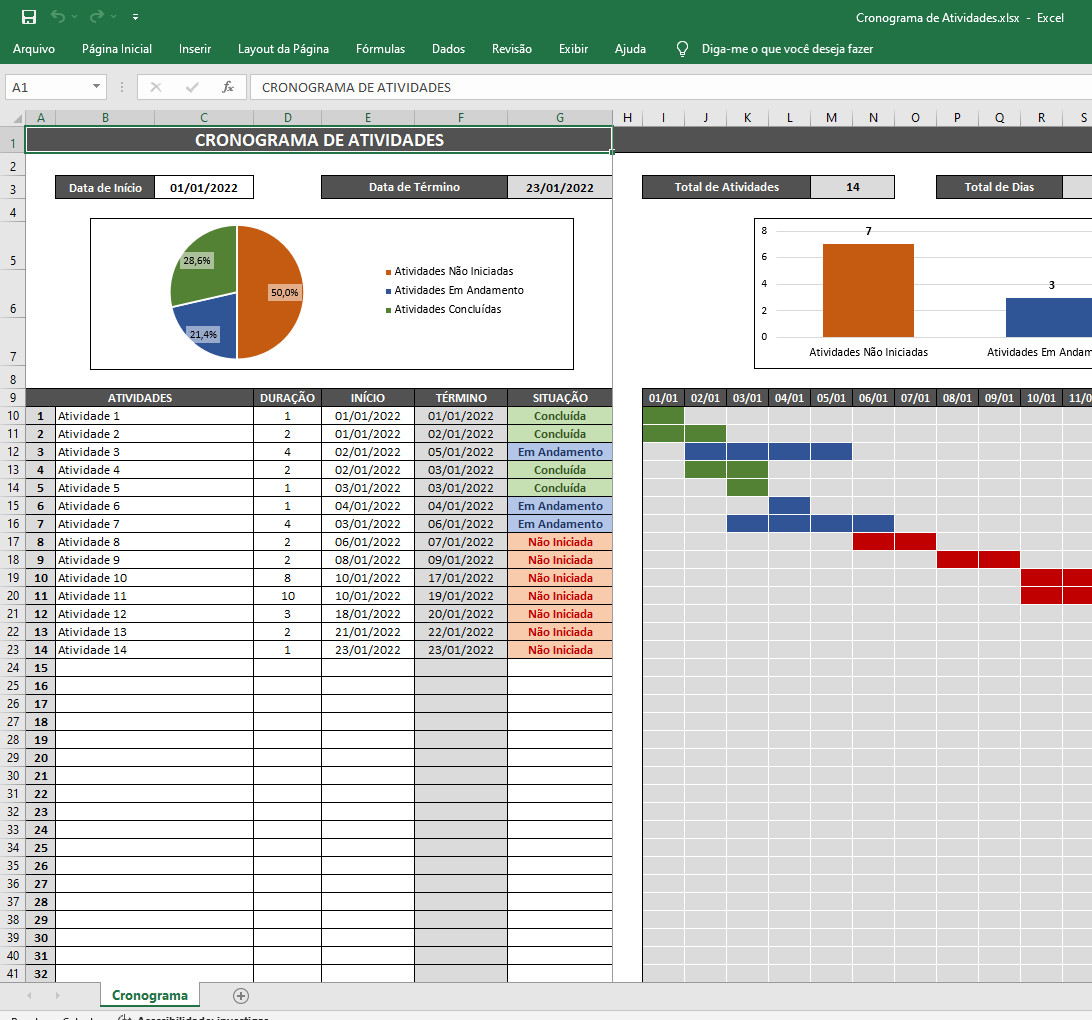The height and width of the screenshot is (1020, 1092).
Task: Expand the Name Box dropdown arrow
Action: [96, 87]
